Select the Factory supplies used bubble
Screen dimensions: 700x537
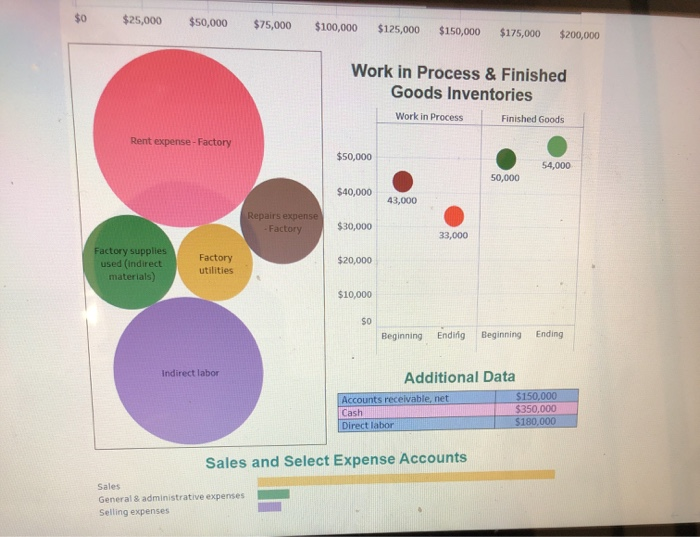[130, 262]
